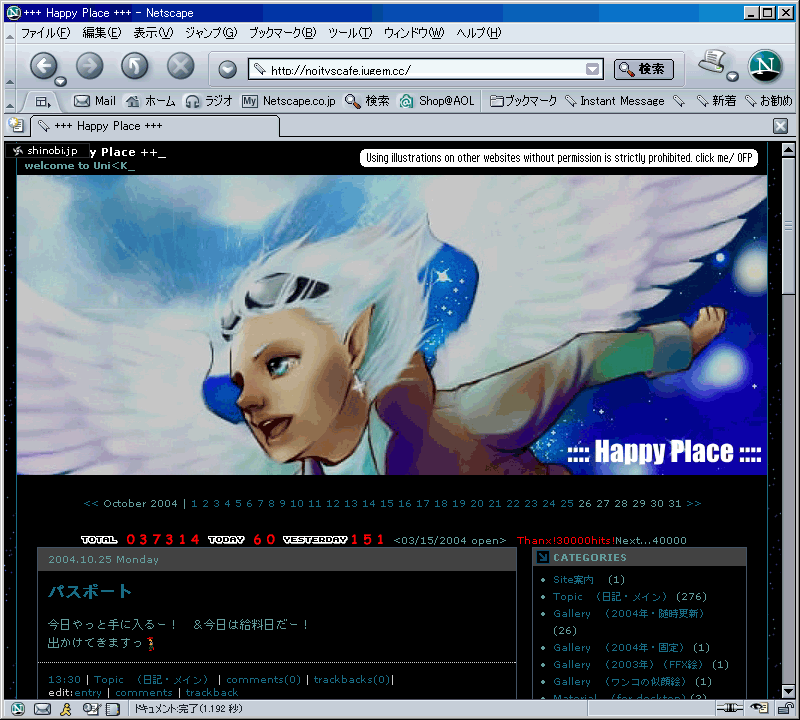800x720 pixels.
Task: Open the 表示(V) menu
Action: coord(153,33)
